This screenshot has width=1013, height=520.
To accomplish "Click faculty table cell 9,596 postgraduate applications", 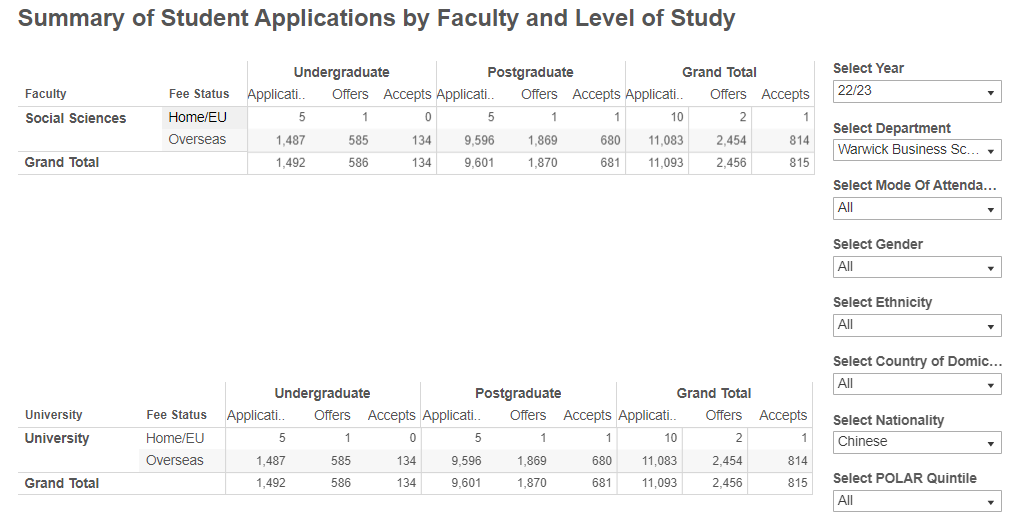I will click(x=479, y=140).
